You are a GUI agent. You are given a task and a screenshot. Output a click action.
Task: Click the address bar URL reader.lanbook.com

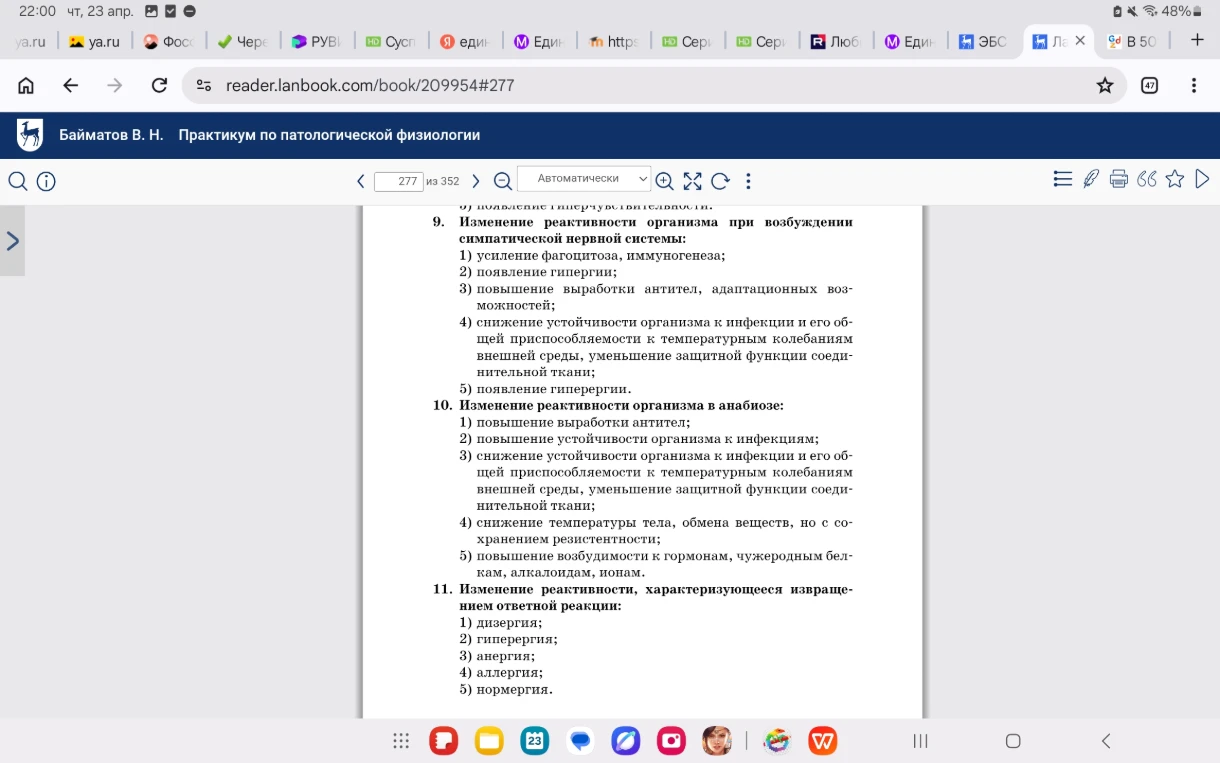(x=370, y=86)
